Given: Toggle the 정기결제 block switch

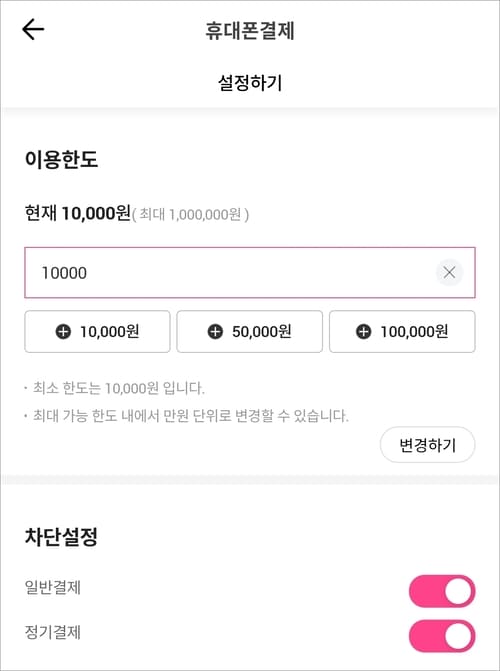Looking at the screenshot, I should click(x=442, y=636).
